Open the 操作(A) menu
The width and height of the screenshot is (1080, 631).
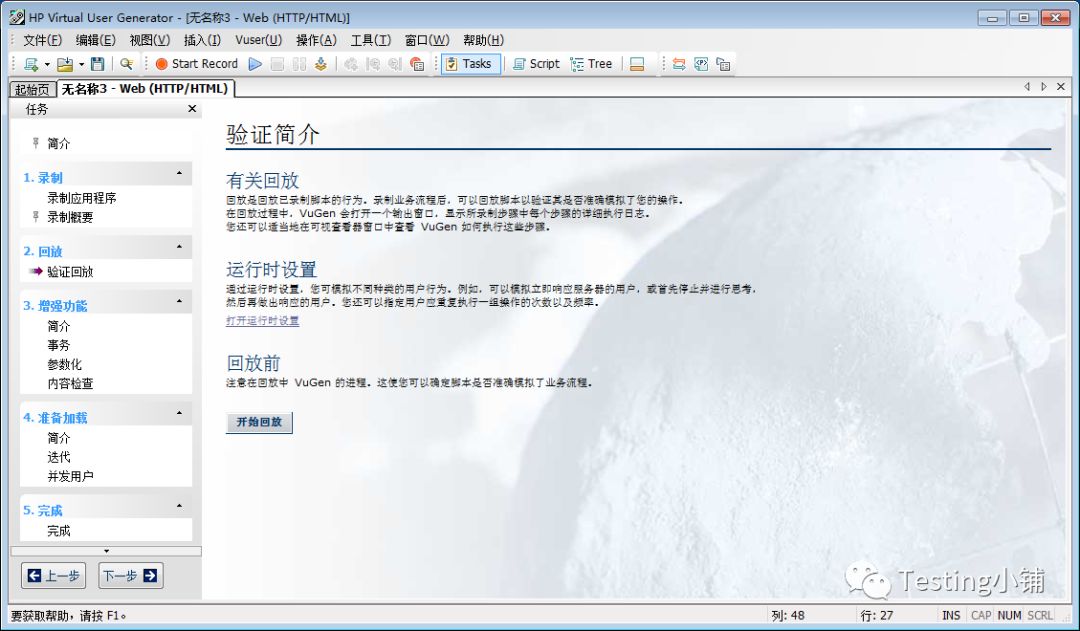(x=316, y=41)
